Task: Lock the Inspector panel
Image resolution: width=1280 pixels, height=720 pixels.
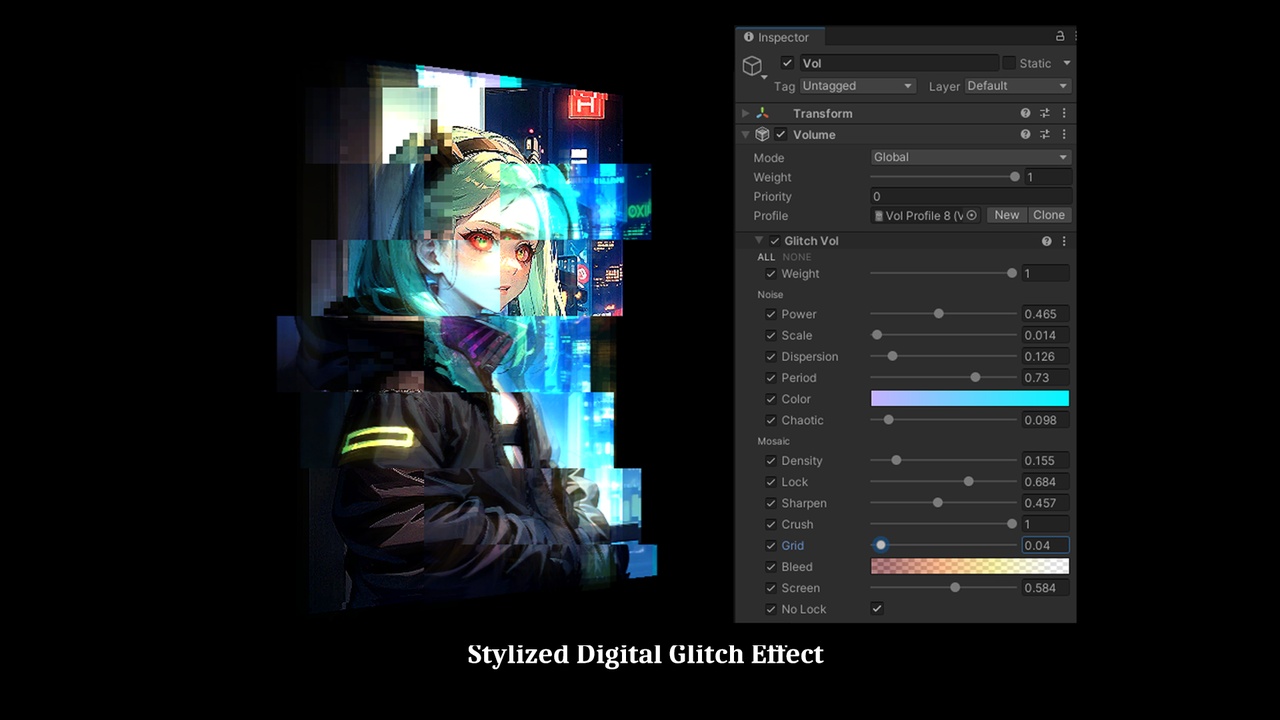Action: tap(1060, 36)
